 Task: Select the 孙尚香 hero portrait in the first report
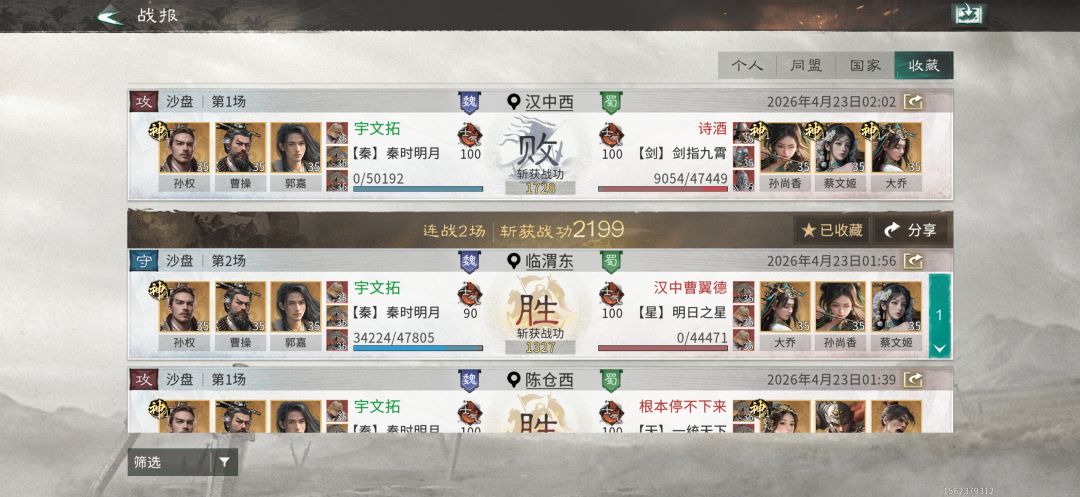point(785,156)
